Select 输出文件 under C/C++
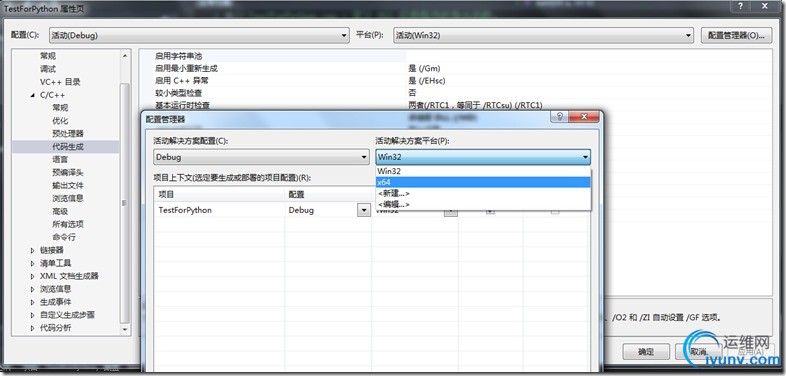The image size is (786, 376). click(x=68, y=185)
